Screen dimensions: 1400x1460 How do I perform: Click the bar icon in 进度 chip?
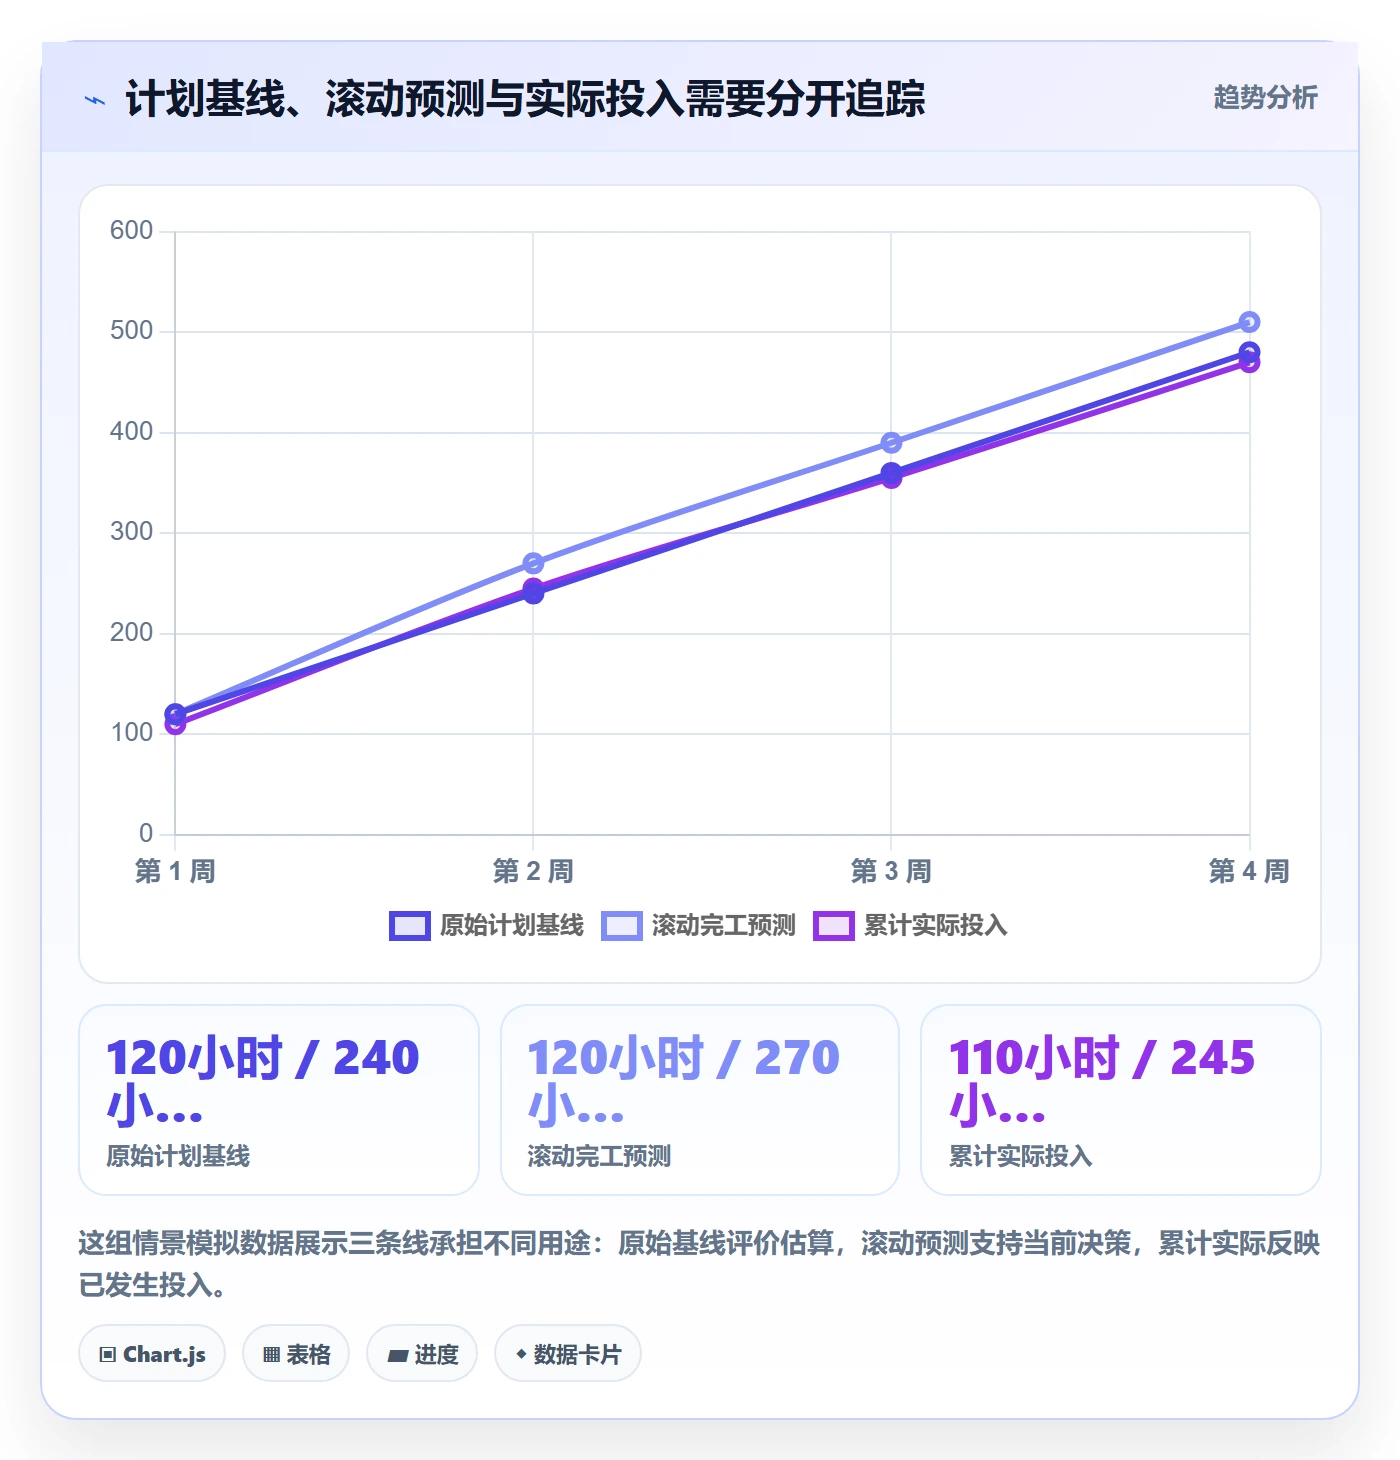point(398,1356)
